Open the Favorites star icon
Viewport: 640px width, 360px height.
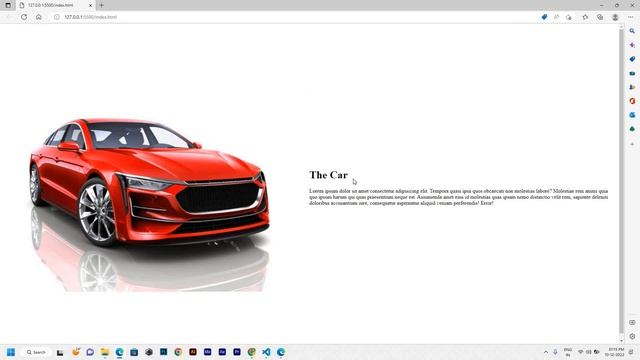click(585, 17)
